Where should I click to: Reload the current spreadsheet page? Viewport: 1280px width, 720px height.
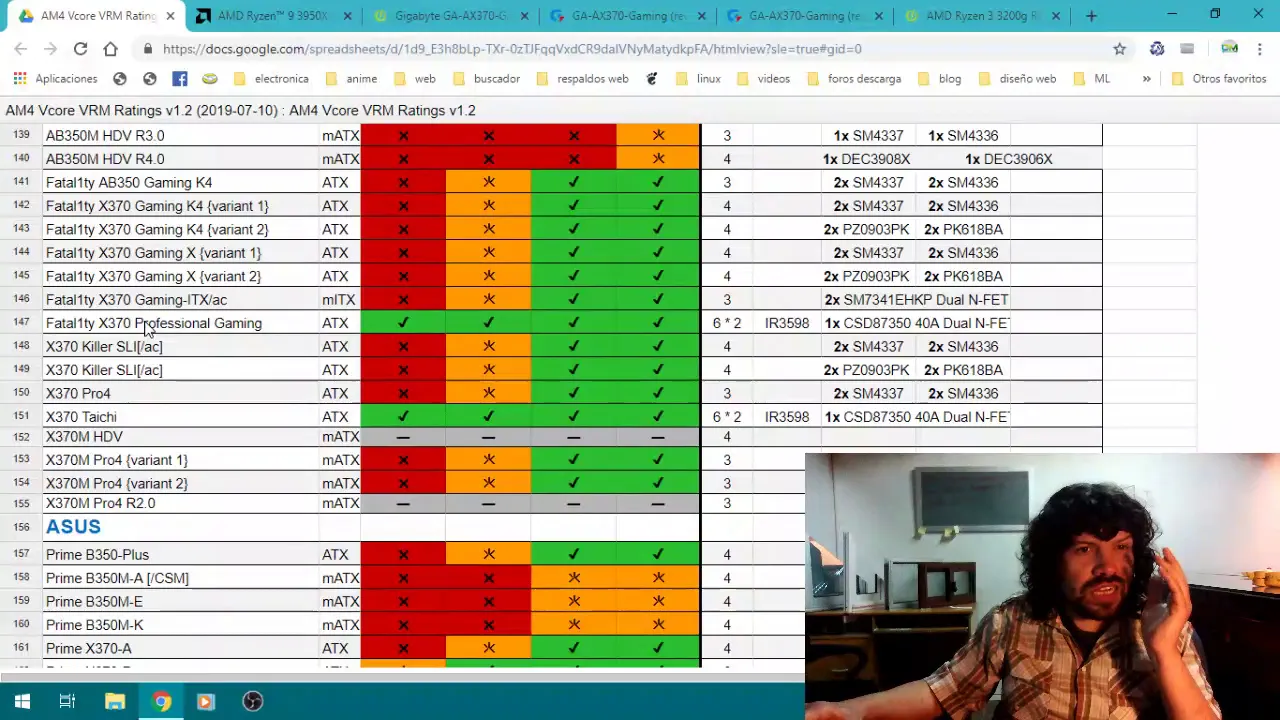[x=80, y=48]
